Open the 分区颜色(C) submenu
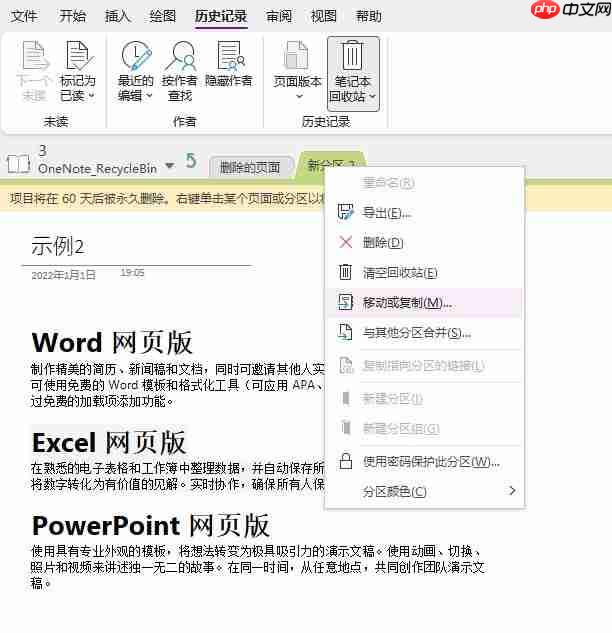612x633 pixels. (424, 491)
